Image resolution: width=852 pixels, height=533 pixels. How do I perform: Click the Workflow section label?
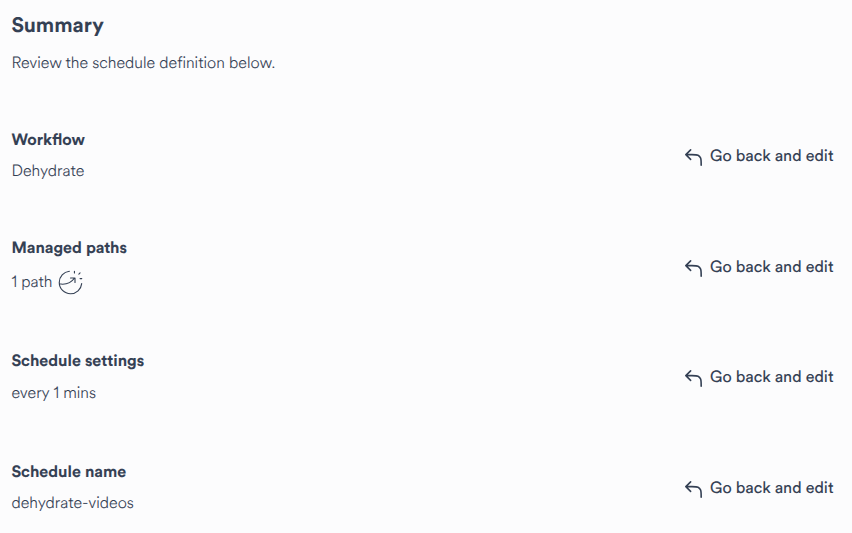tap(48, 140)
